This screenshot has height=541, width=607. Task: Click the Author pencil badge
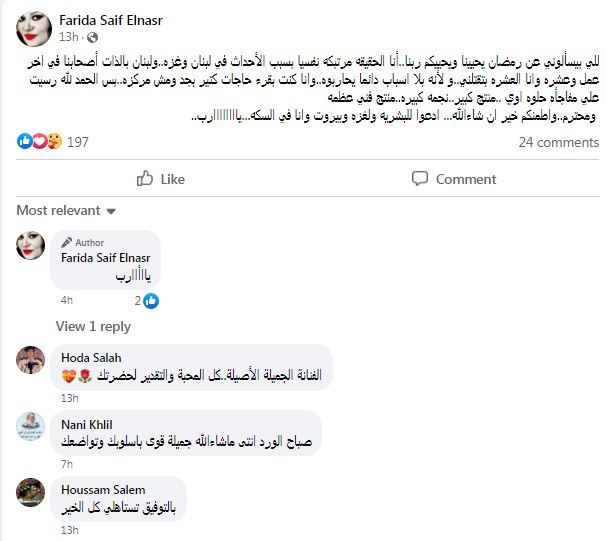(68, 242)
